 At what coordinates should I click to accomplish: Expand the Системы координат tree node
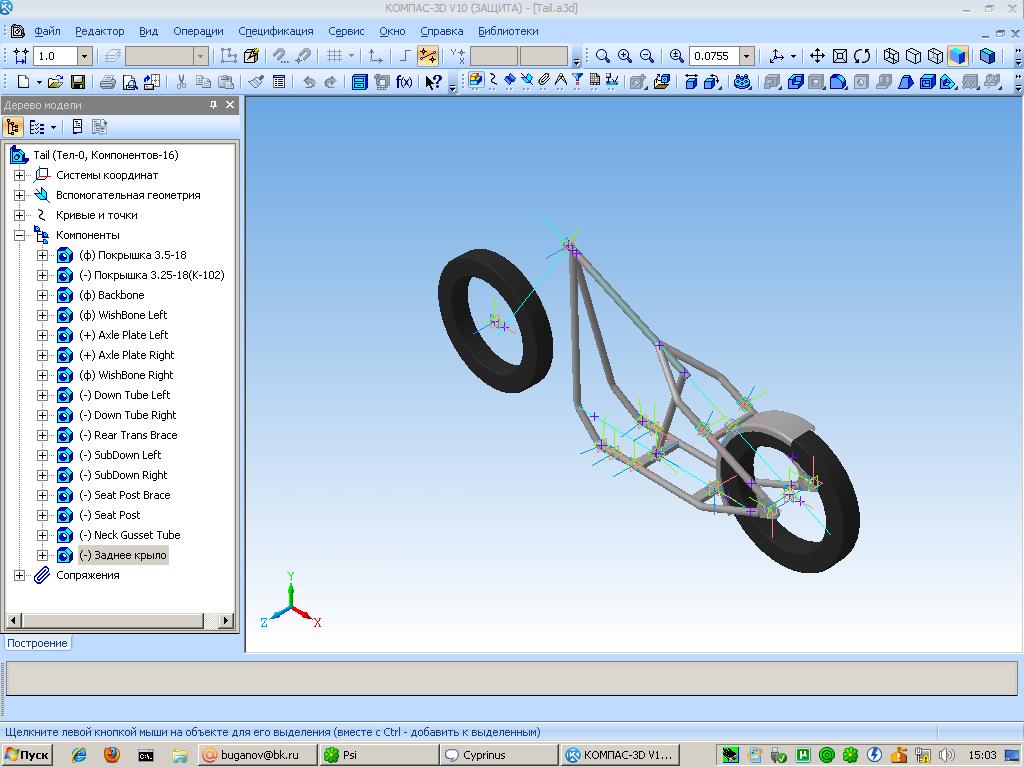[x=19, y=175]
